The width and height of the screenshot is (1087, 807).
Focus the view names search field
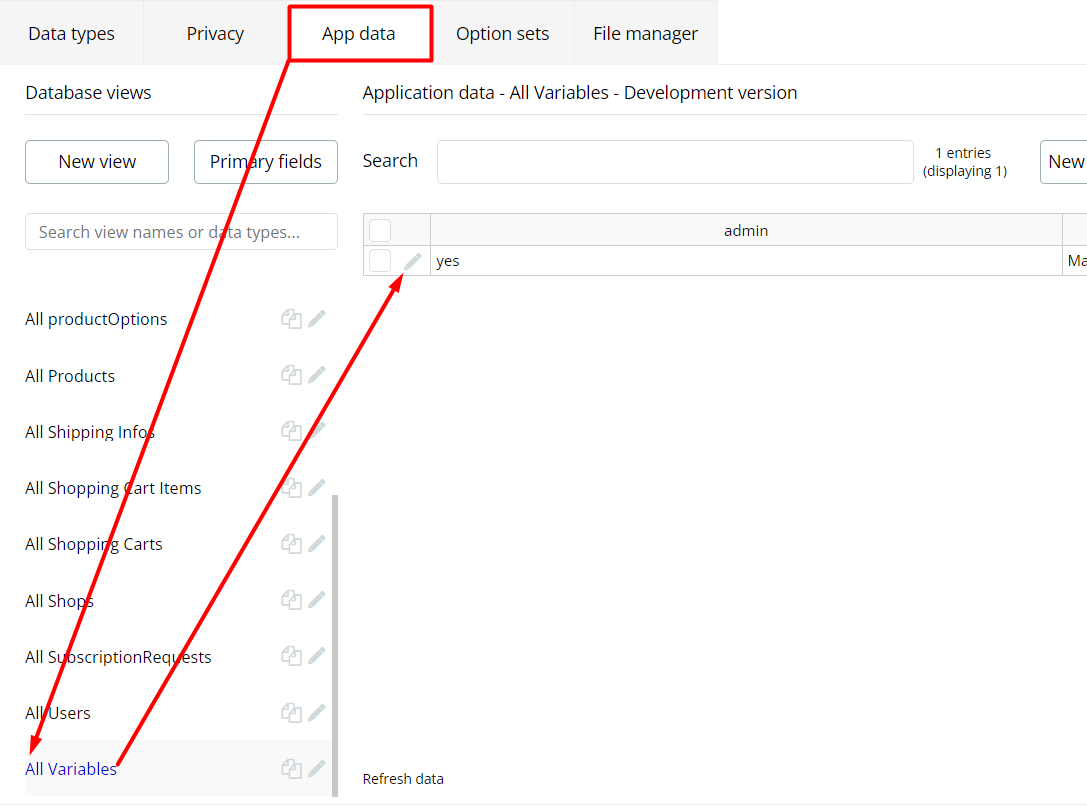coord(181,232)
